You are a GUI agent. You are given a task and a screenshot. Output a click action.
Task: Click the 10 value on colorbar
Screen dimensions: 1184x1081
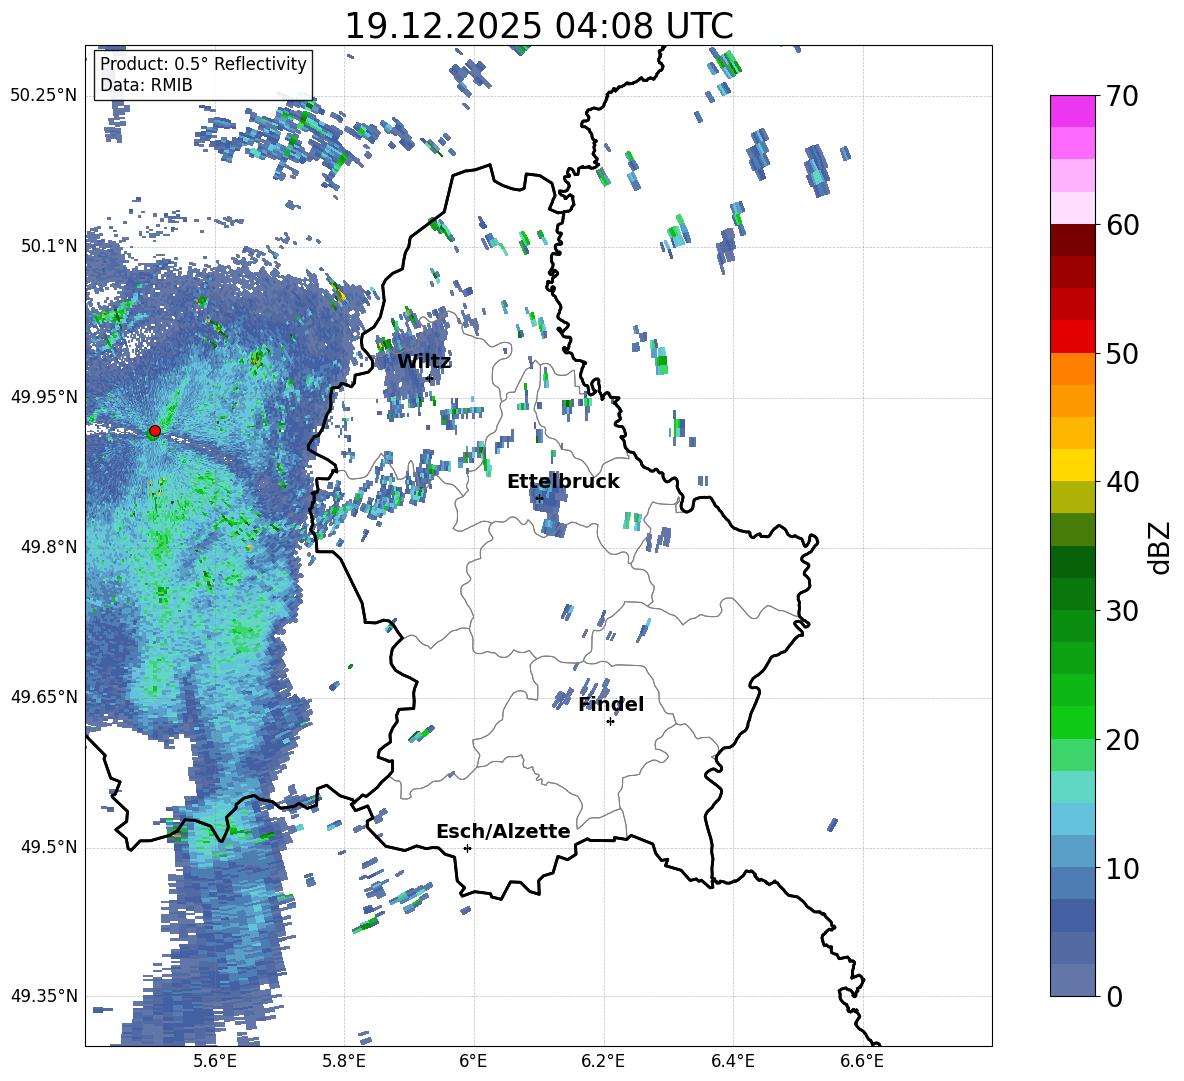click(1122, 868)
